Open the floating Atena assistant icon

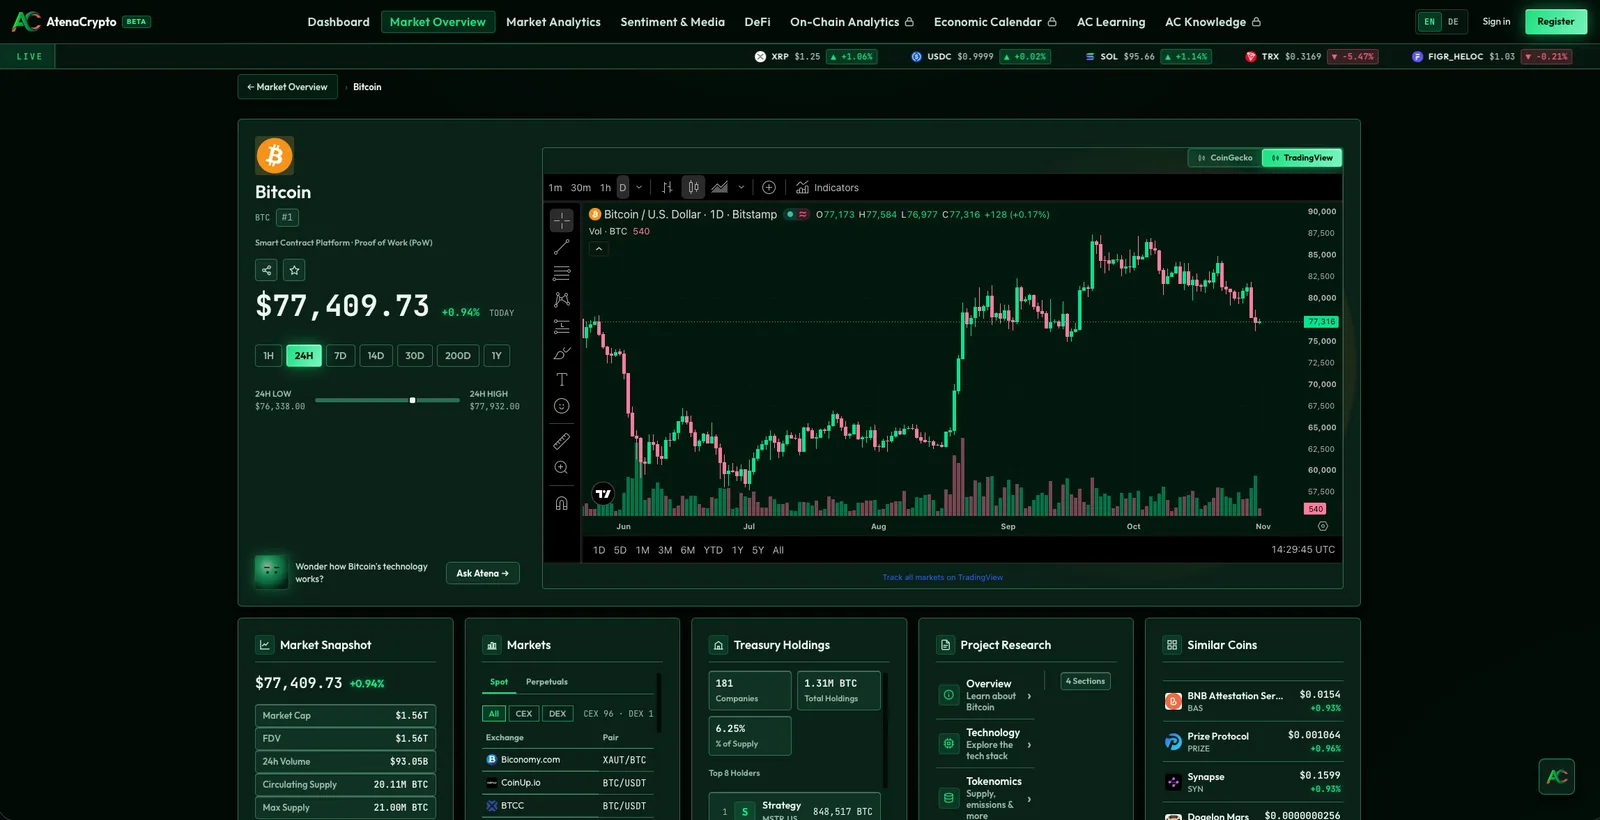click(x=1557, y=776)
